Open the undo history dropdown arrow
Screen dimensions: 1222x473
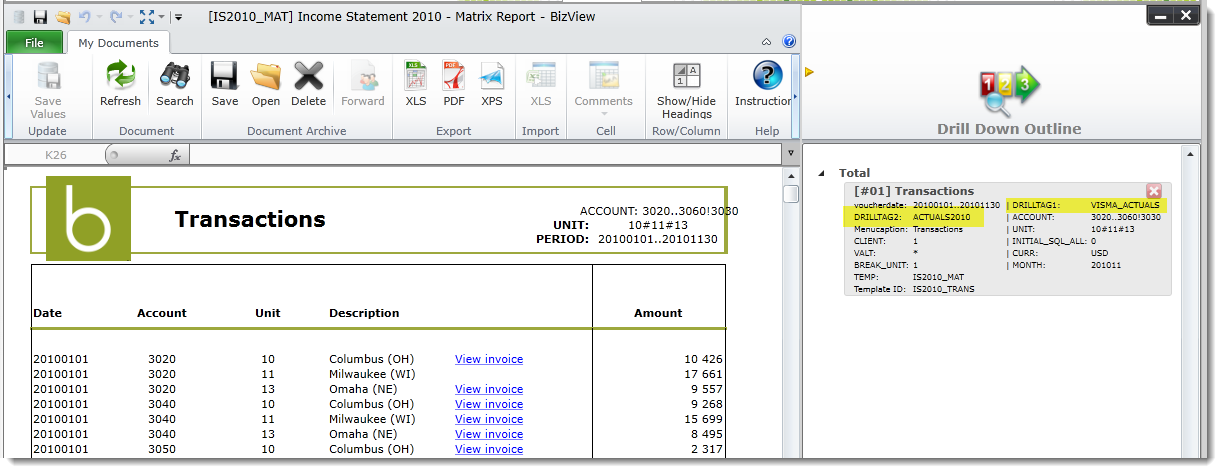97,17
